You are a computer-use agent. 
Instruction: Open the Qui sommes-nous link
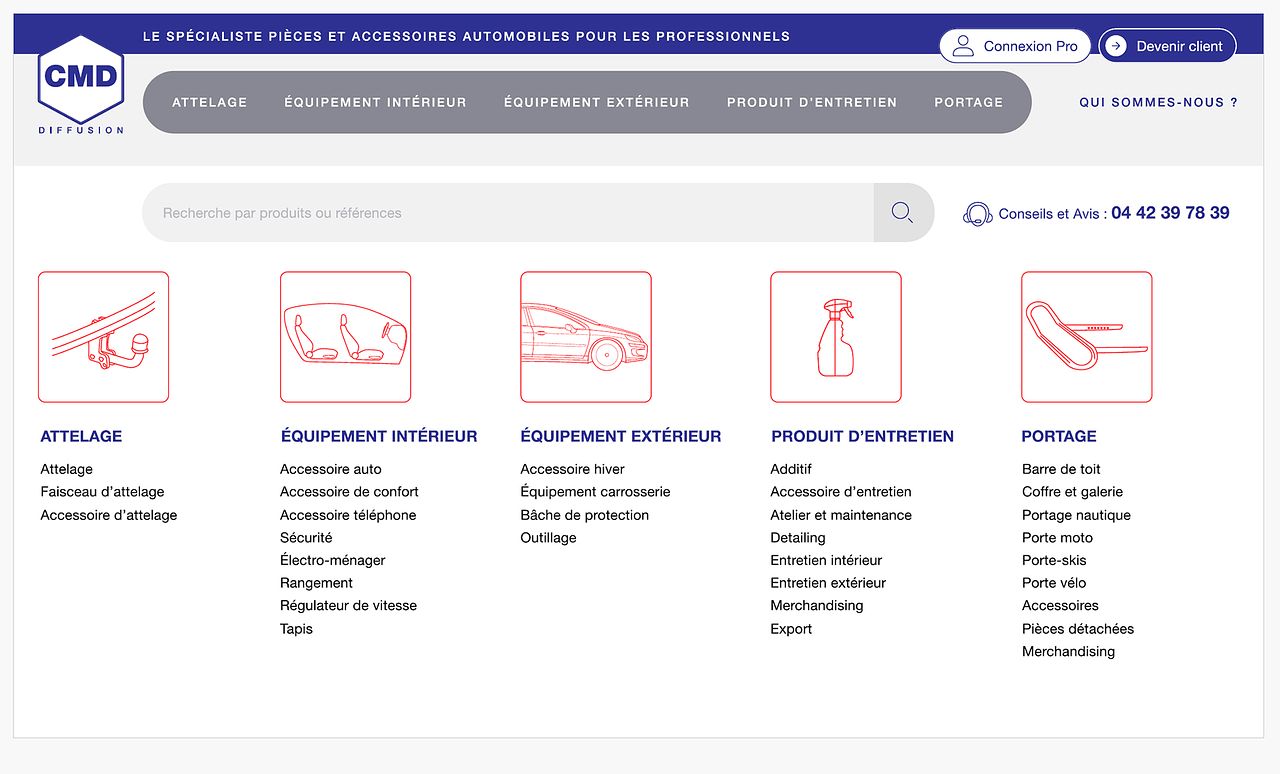tap(1158, 102)
